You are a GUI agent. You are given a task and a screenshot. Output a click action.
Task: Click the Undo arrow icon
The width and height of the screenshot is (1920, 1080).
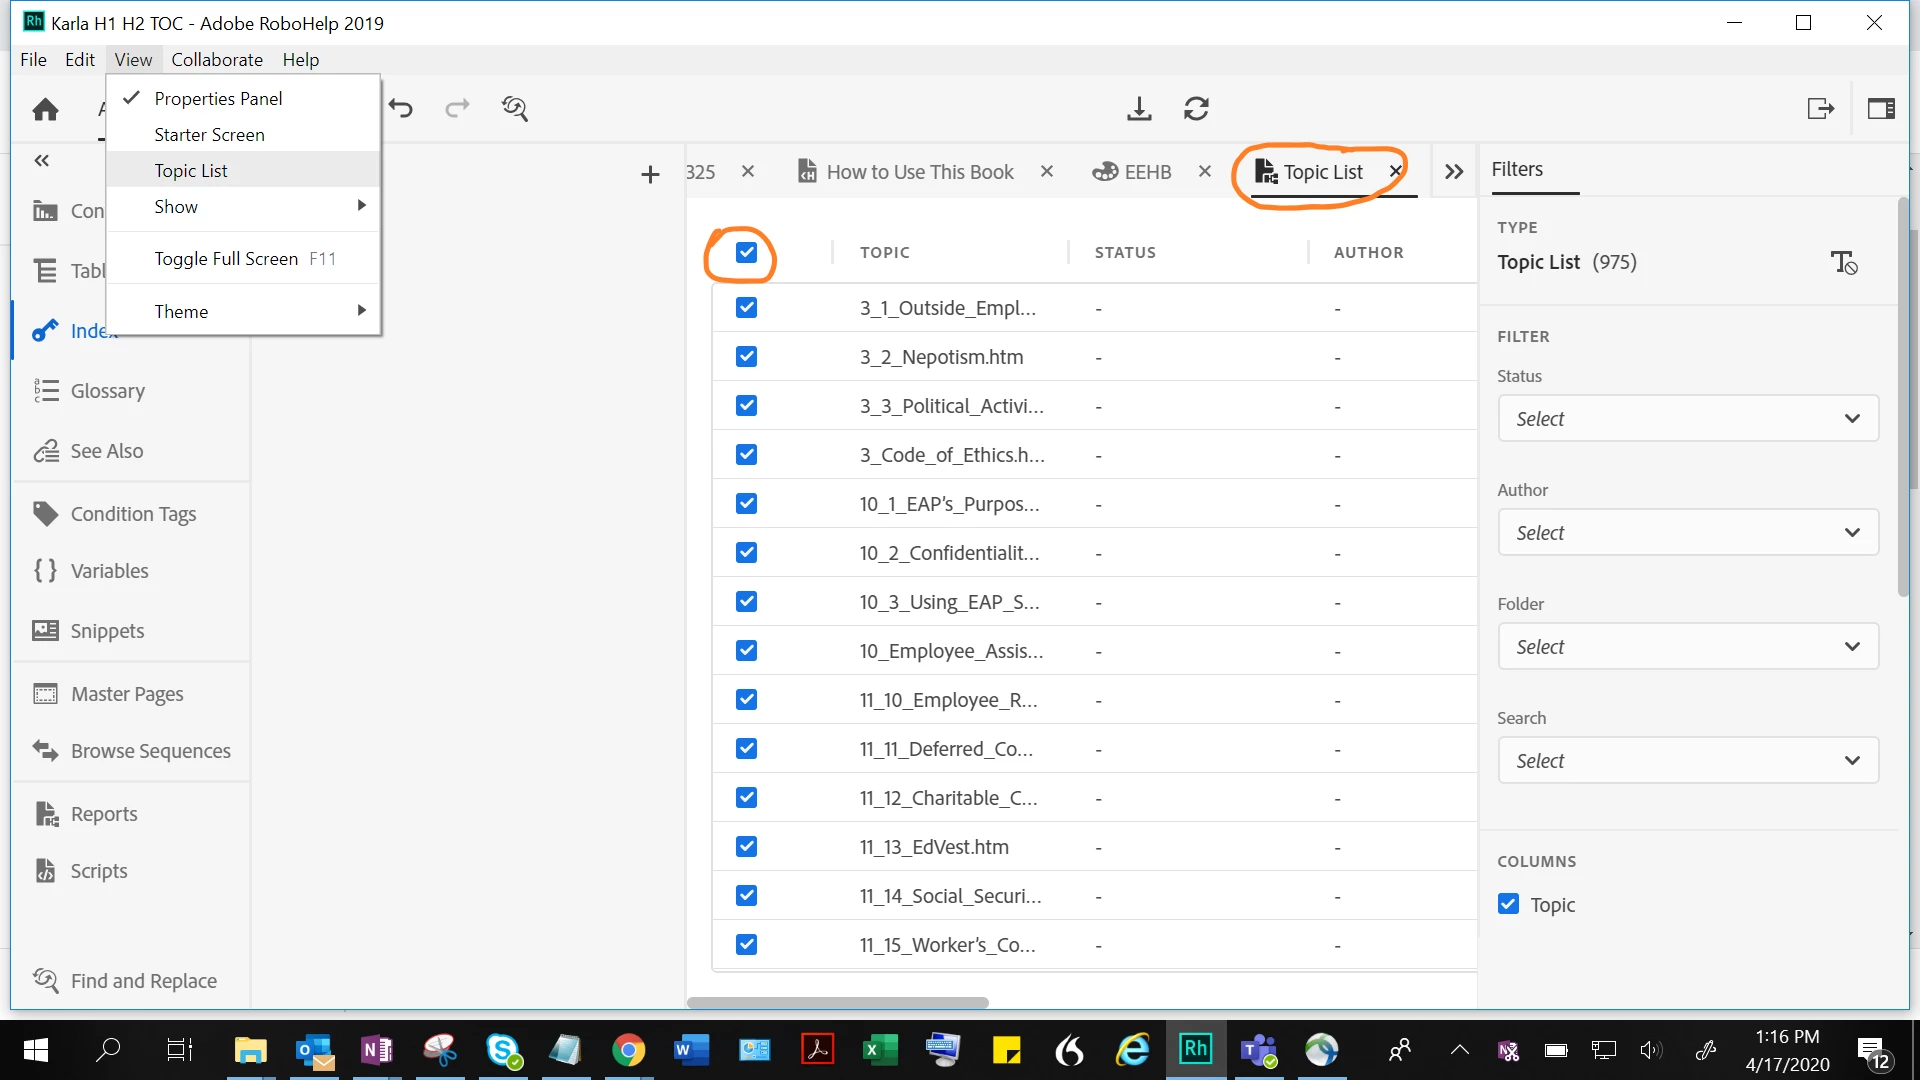pyautogui.click(x=401, y=108)
